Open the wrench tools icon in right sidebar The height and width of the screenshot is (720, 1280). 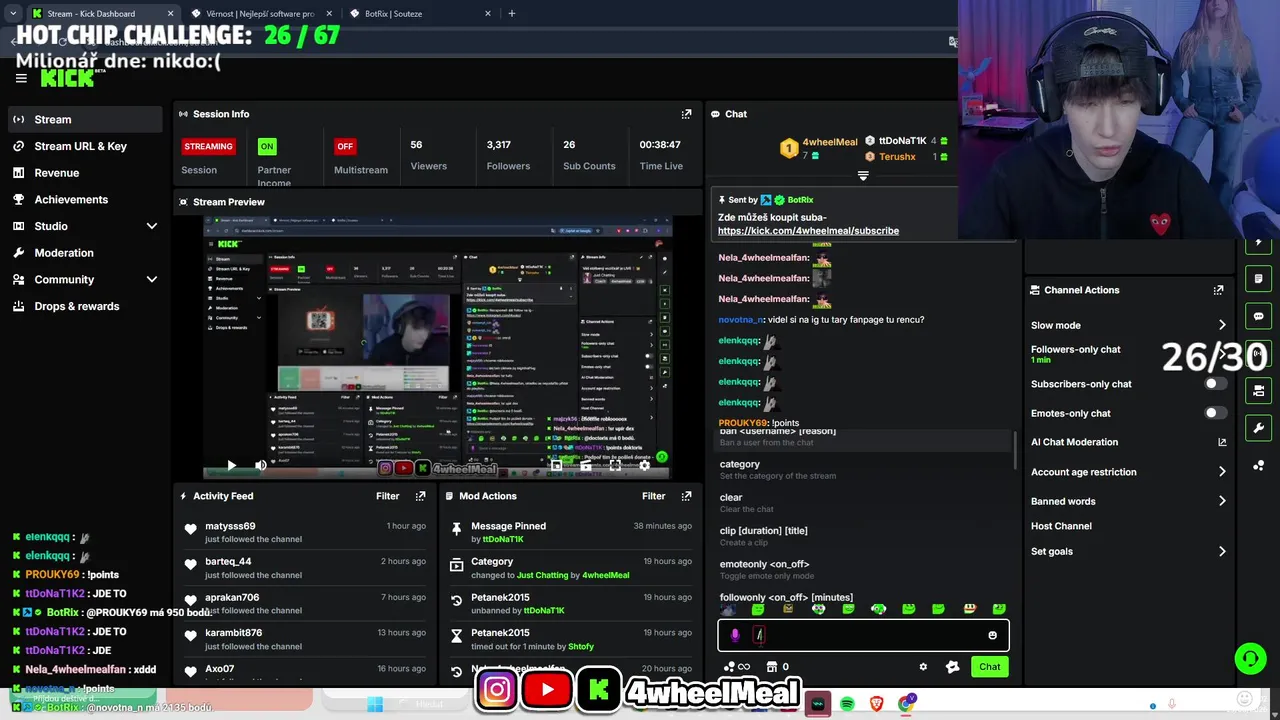pos(1258,428)
